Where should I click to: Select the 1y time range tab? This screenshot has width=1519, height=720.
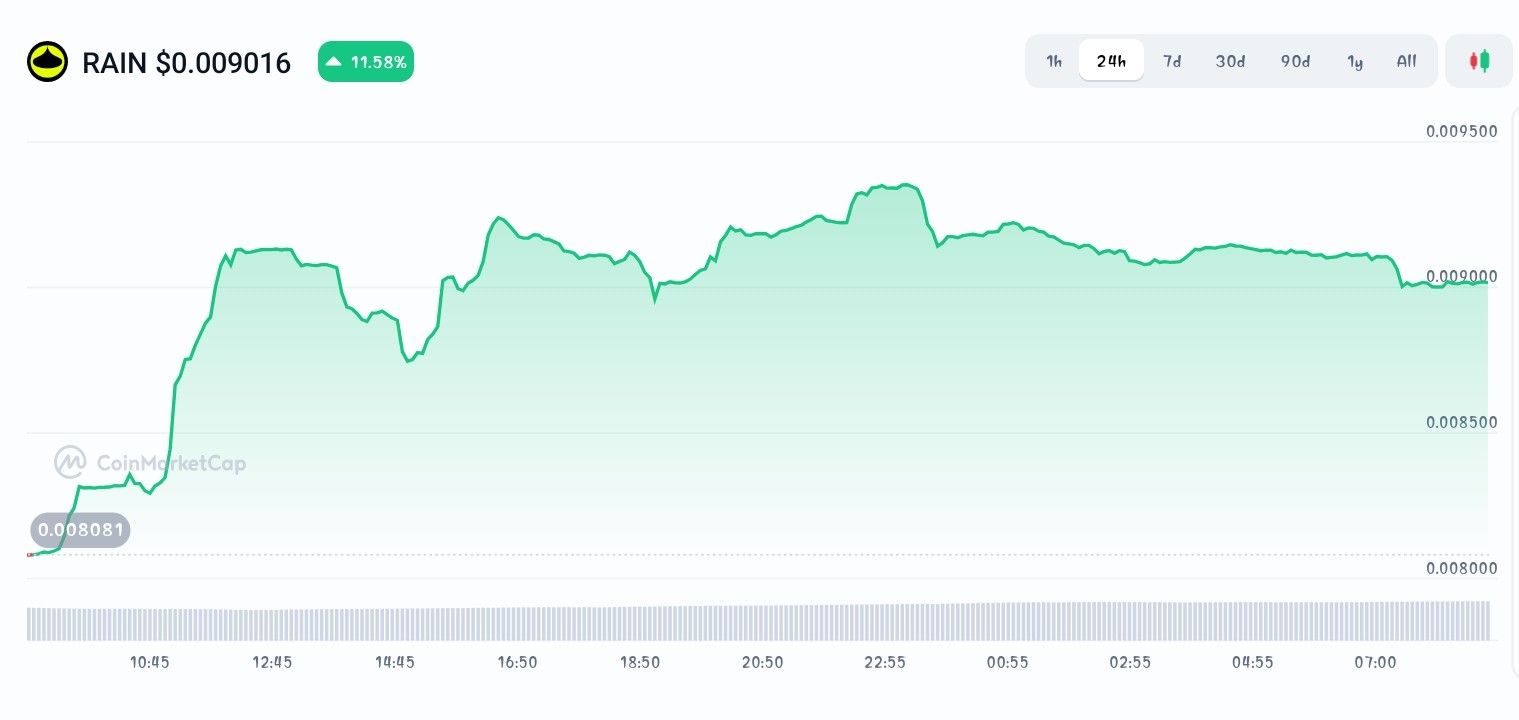click(1355, 61)
